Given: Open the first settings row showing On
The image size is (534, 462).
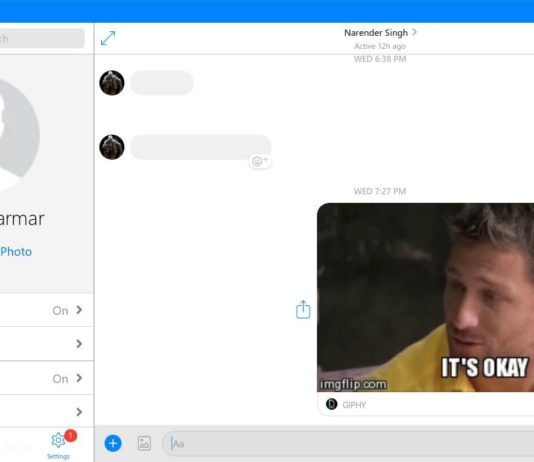Looking at the screenshot, I should (46, 310).
